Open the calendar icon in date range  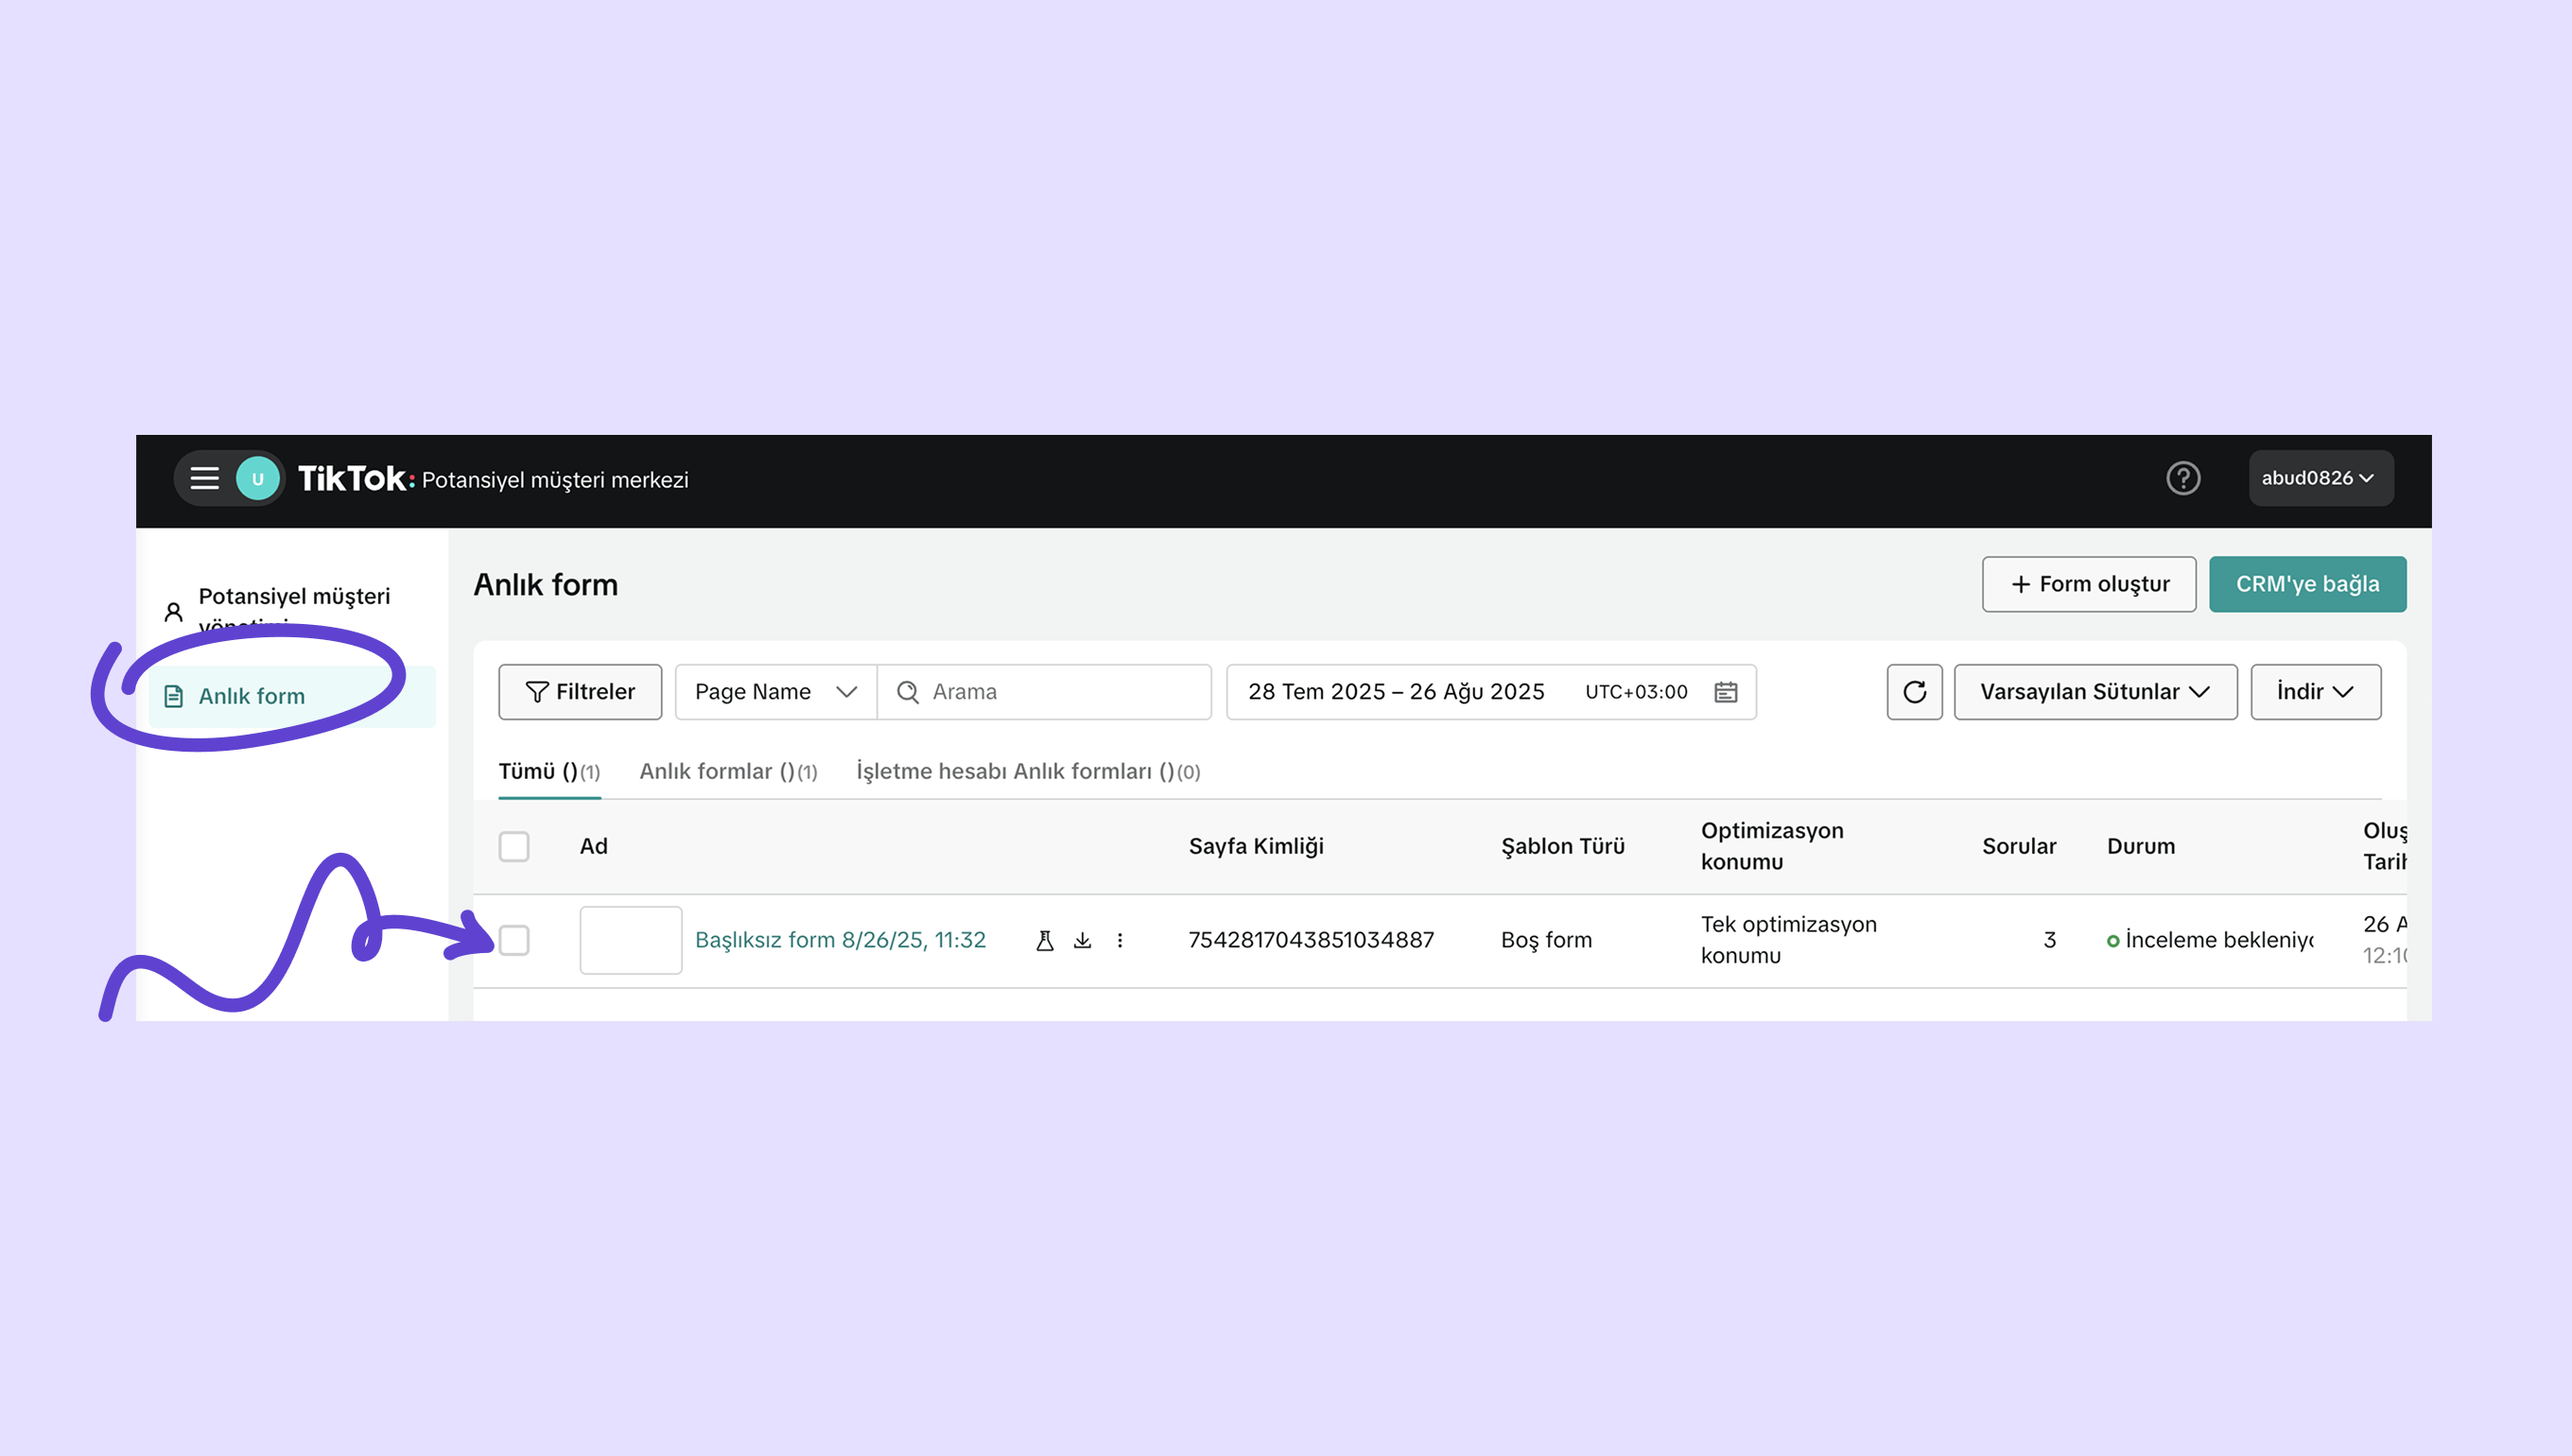[x=1725, y=691]
